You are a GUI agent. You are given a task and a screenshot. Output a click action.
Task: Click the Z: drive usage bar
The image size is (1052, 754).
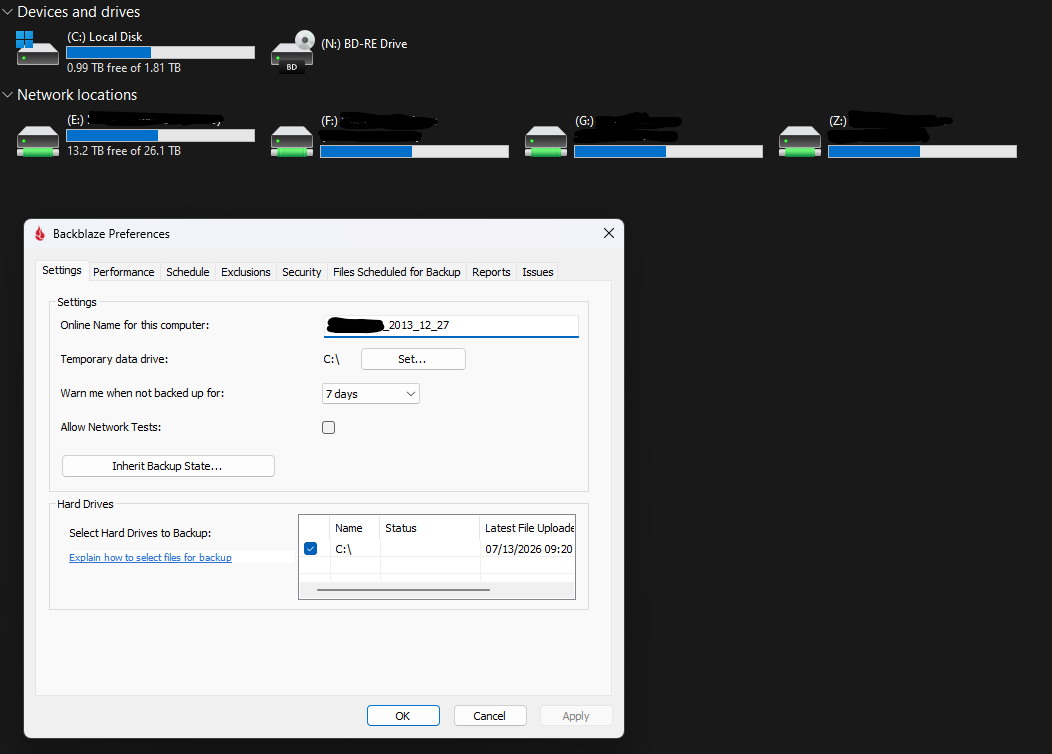[923, 152]
